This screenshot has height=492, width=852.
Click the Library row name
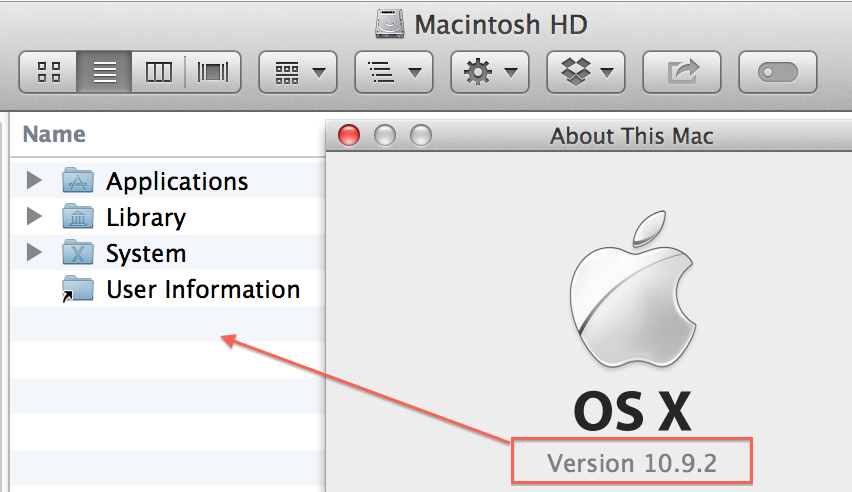(146, 217)
